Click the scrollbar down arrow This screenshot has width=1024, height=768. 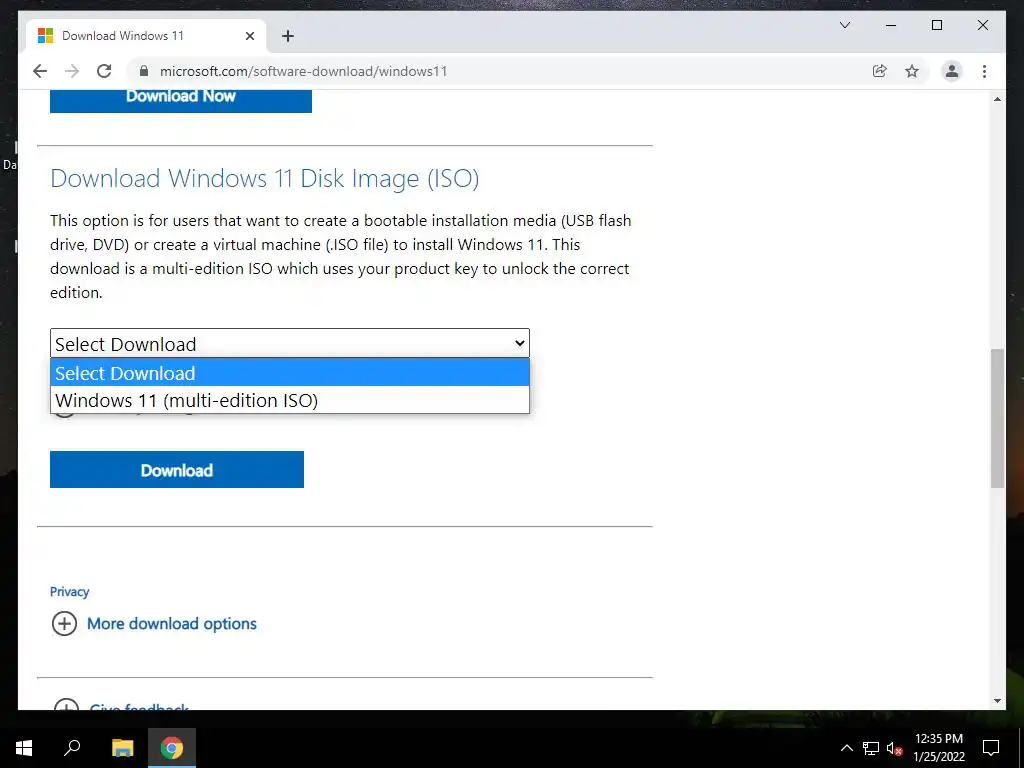(997, 701)
